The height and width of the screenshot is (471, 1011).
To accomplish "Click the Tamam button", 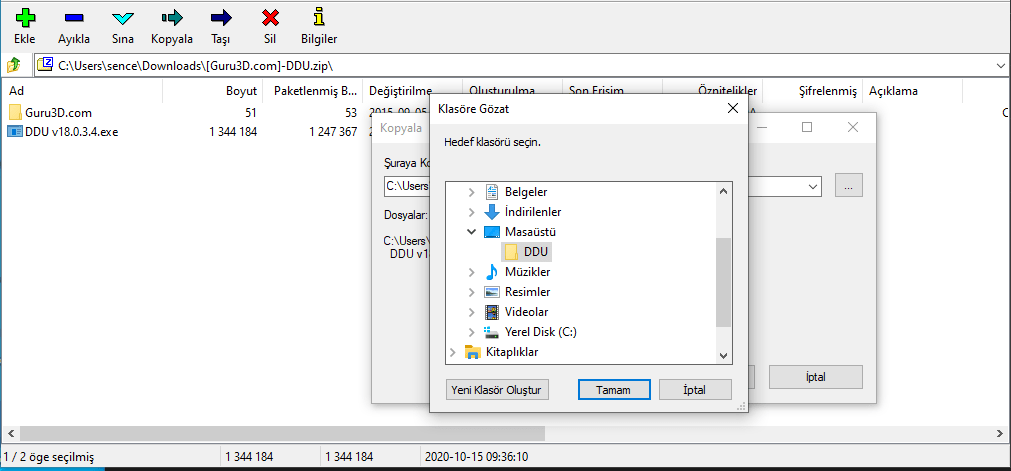I will tap(613, 390).
